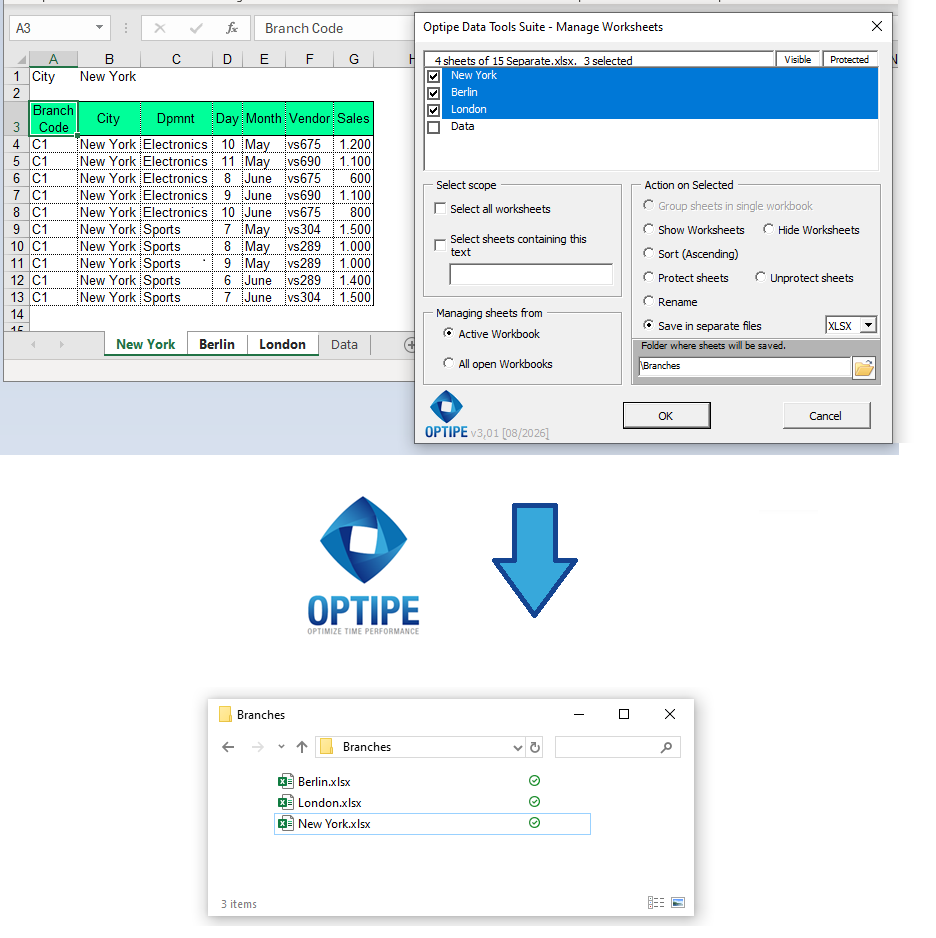Expand the Explorer address bar dropdown
The width and height of the screenshot is (936, 938).
click(517, 747)
